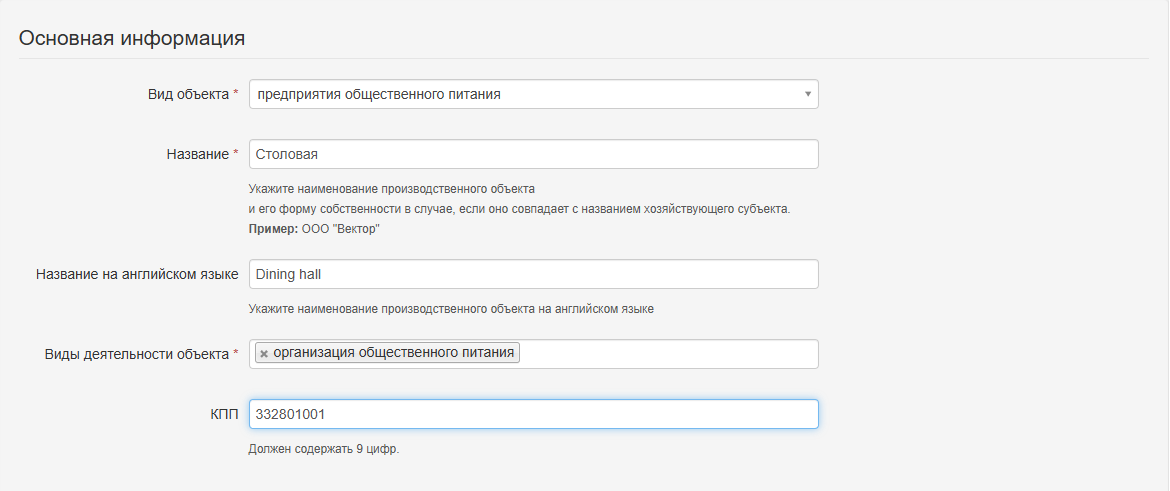The width and height of the screenshot is (1170, 491).
Task: Place cursor in the КПП field
Action: point(533,414)
